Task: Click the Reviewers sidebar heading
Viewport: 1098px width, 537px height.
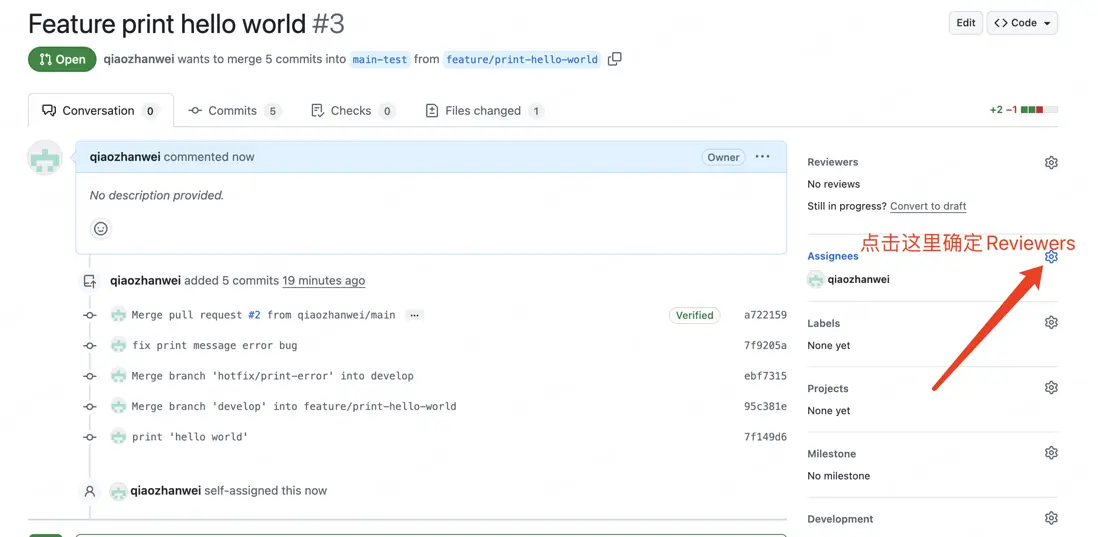Action: 833,162
